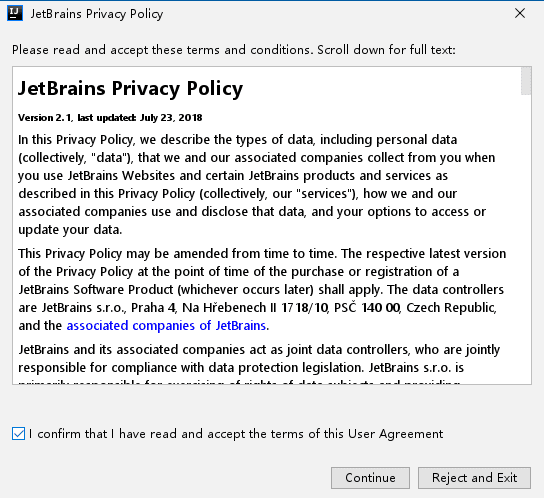
Task: Click the 'I confirm that I have read' label
Action: coord(236,434)
